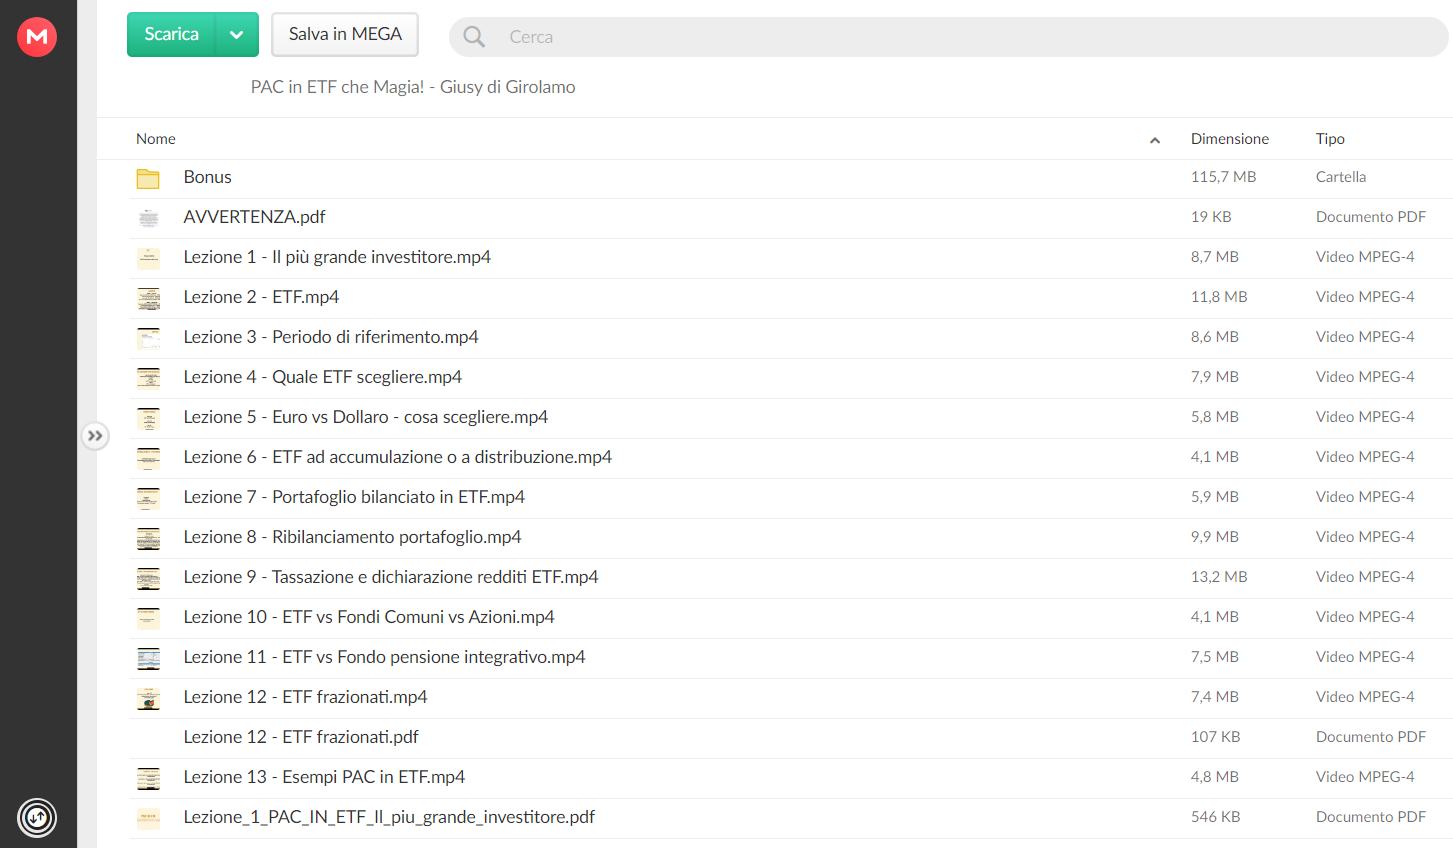This screenshot has height=848, width=1453.
Task: Click the Nome column header
Action: tap(156, 139)
